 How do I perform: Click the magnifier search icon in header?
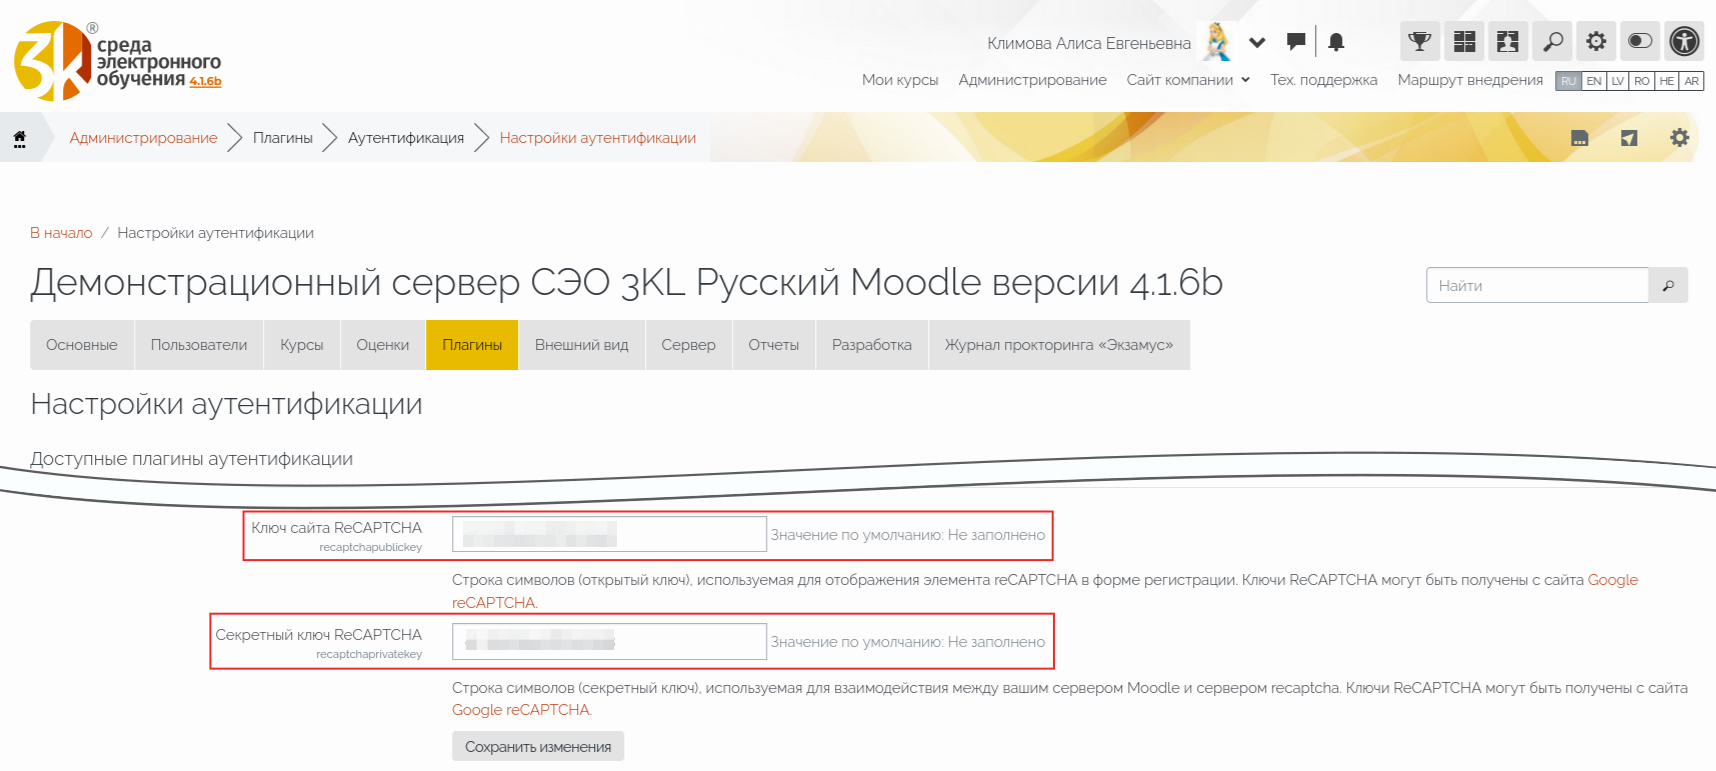1552,41
